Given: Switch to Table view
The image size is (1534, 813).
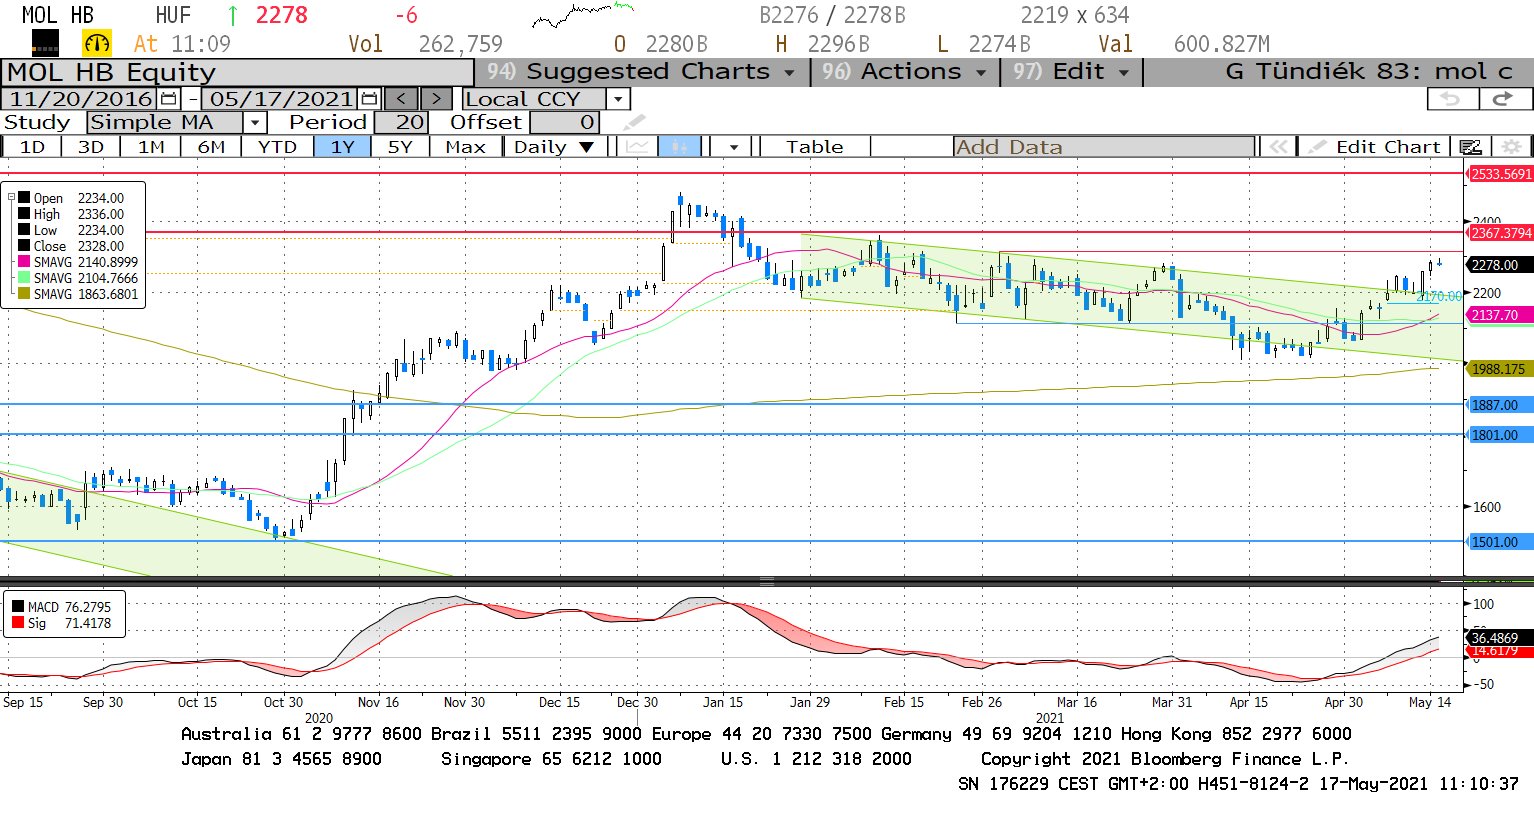Looking at the screenshot, I should [x=814, y=147].
